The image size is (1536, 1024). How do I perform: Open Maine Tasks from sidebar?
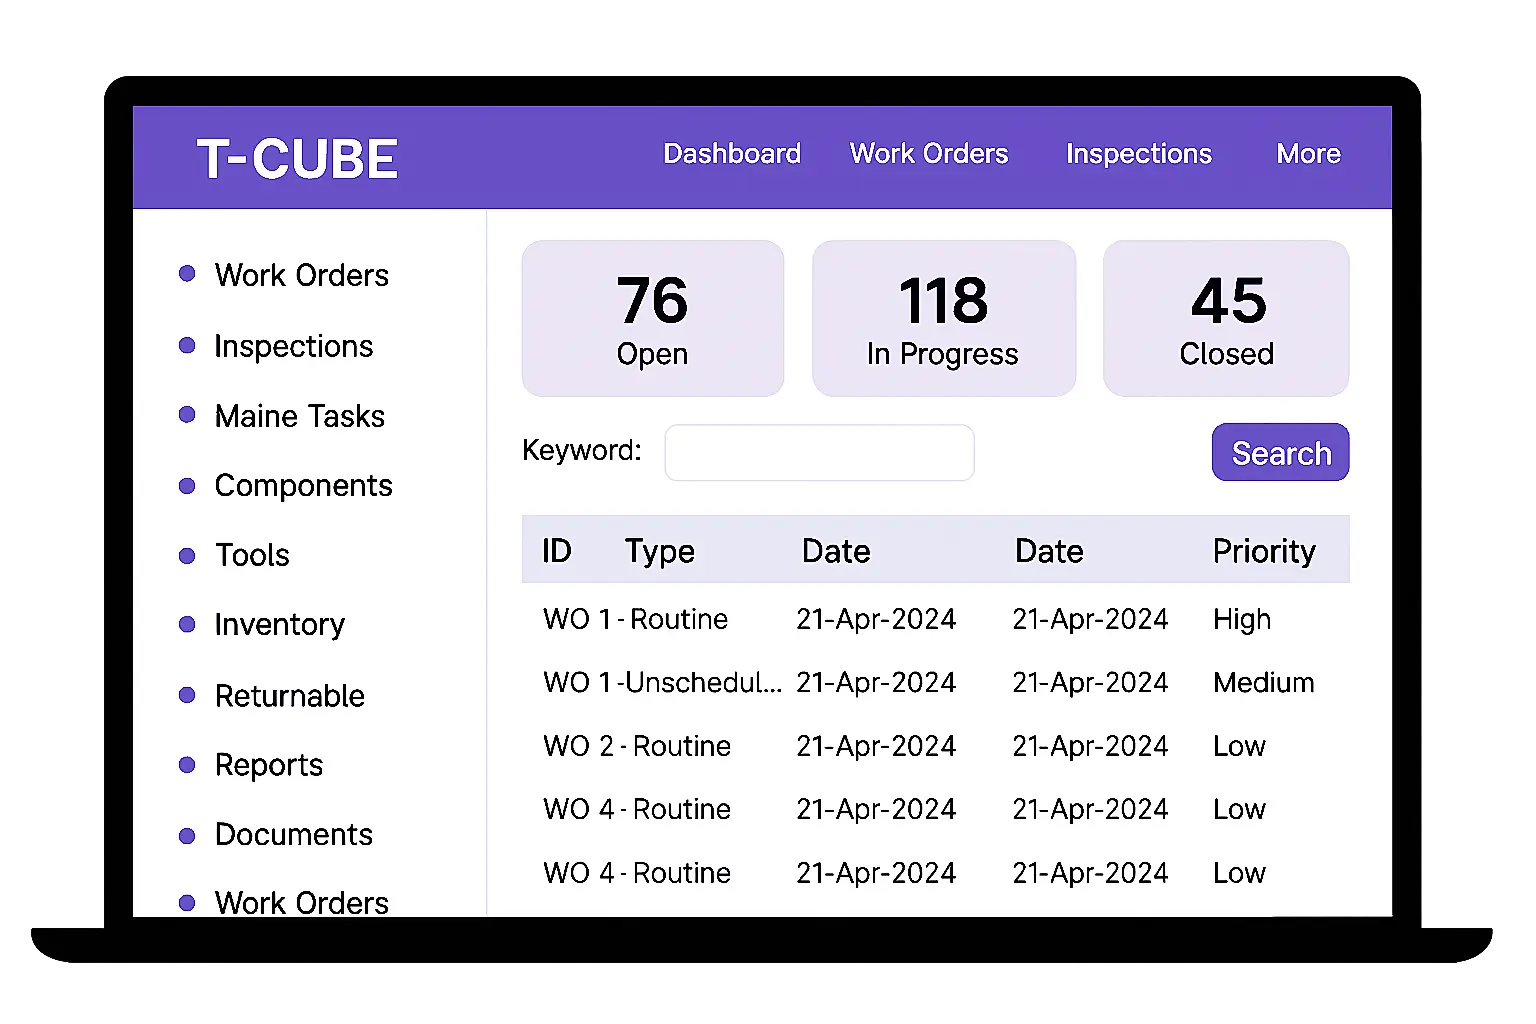[x=299, y=416]
